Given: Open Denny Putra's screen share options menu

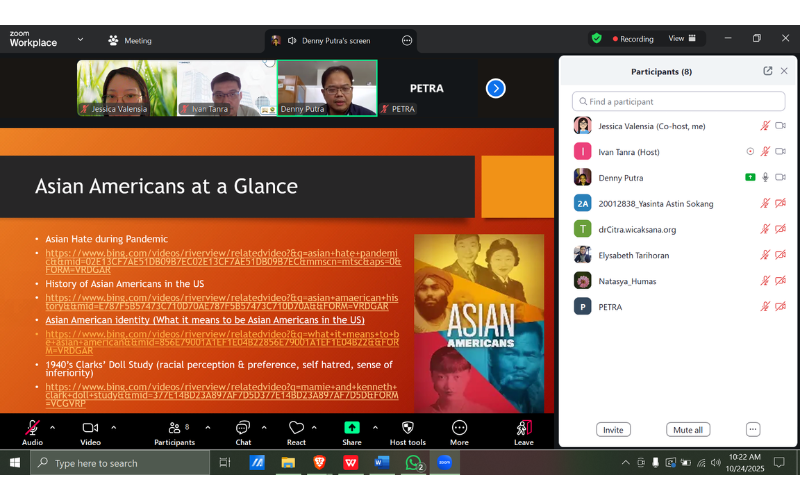Looking at the screenshot, I should [x=407, y=41].
